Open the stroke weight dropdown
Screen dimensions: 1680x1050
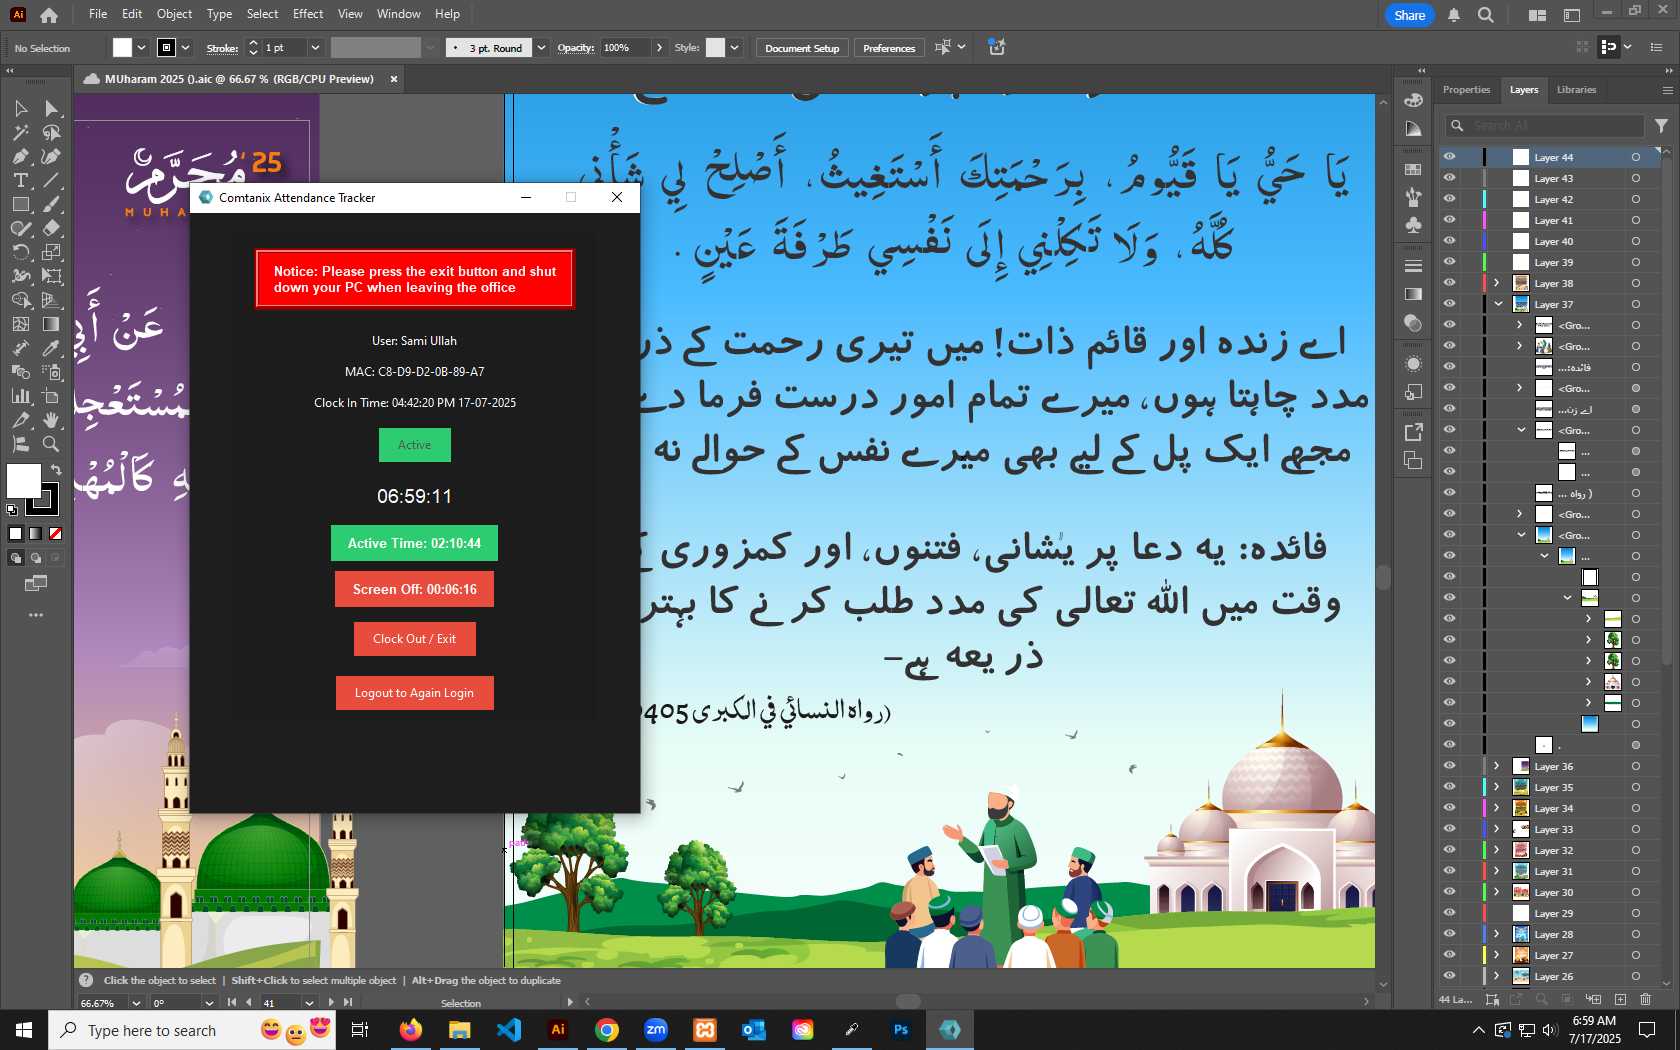tap(315, 48)
